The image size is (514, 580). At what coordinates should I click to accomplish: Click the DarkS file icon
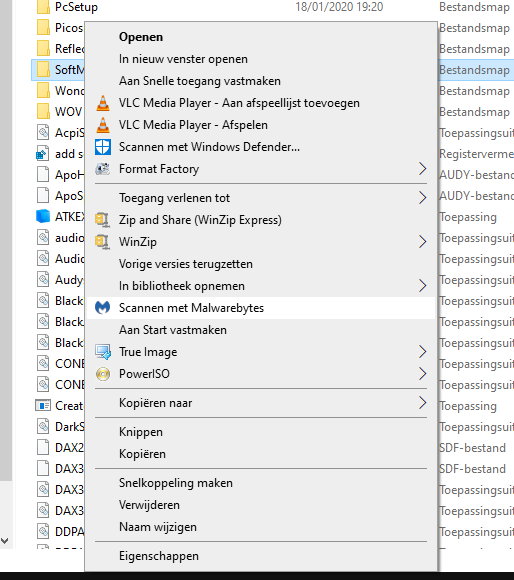(x=43, y=426)
